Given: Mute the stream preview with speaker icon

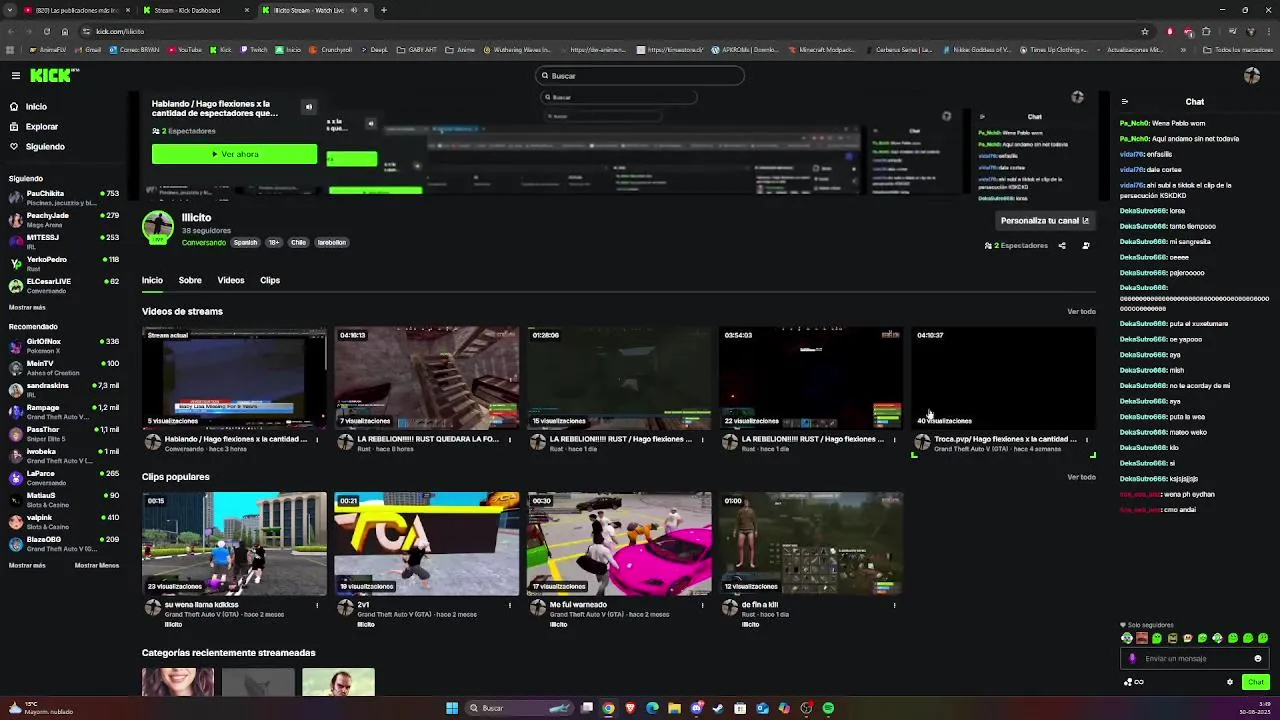Looking at the screenshot, I should coord(309,107).
